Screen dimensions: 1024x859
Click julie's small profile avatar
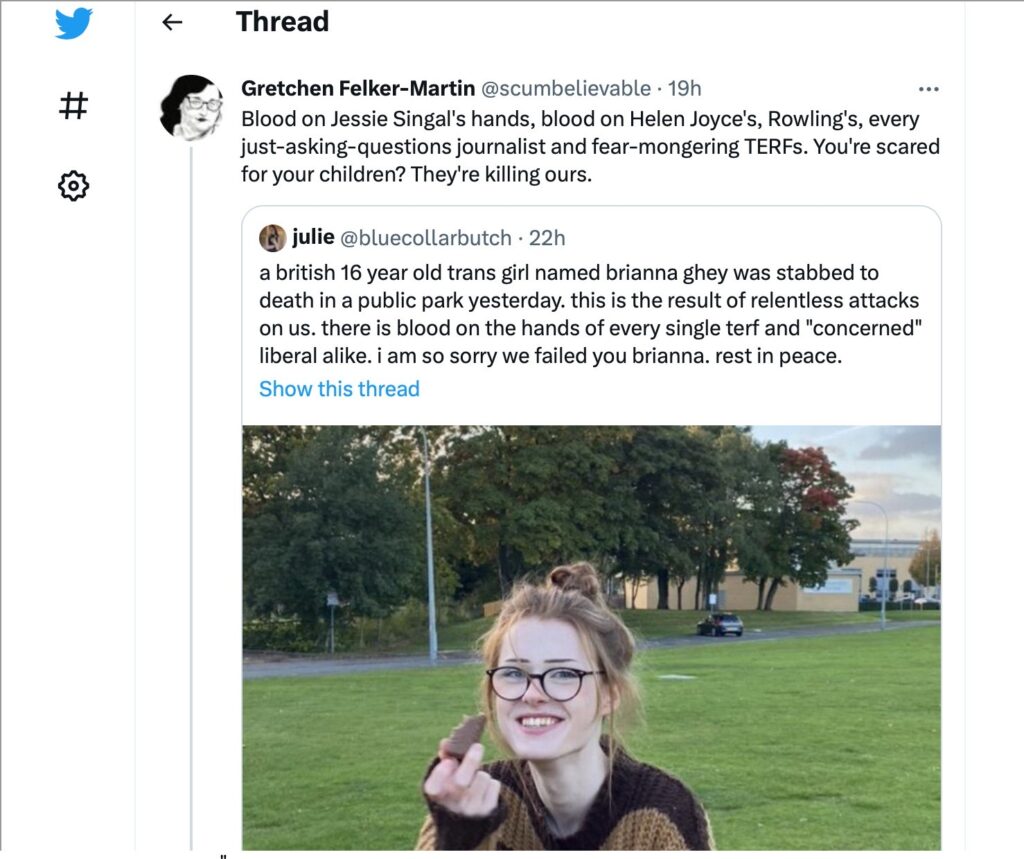(272, 238)
